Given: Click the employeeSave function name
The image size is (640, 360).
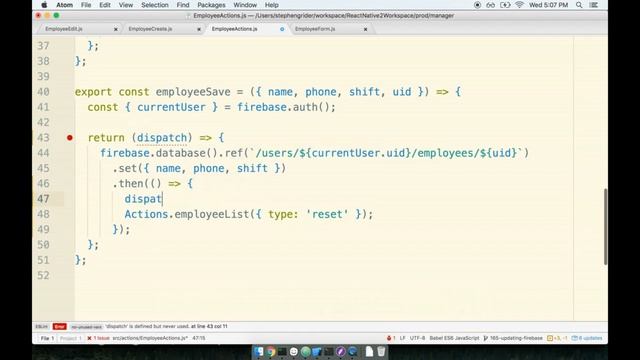Looking at the screenshot, I should 193,92.
